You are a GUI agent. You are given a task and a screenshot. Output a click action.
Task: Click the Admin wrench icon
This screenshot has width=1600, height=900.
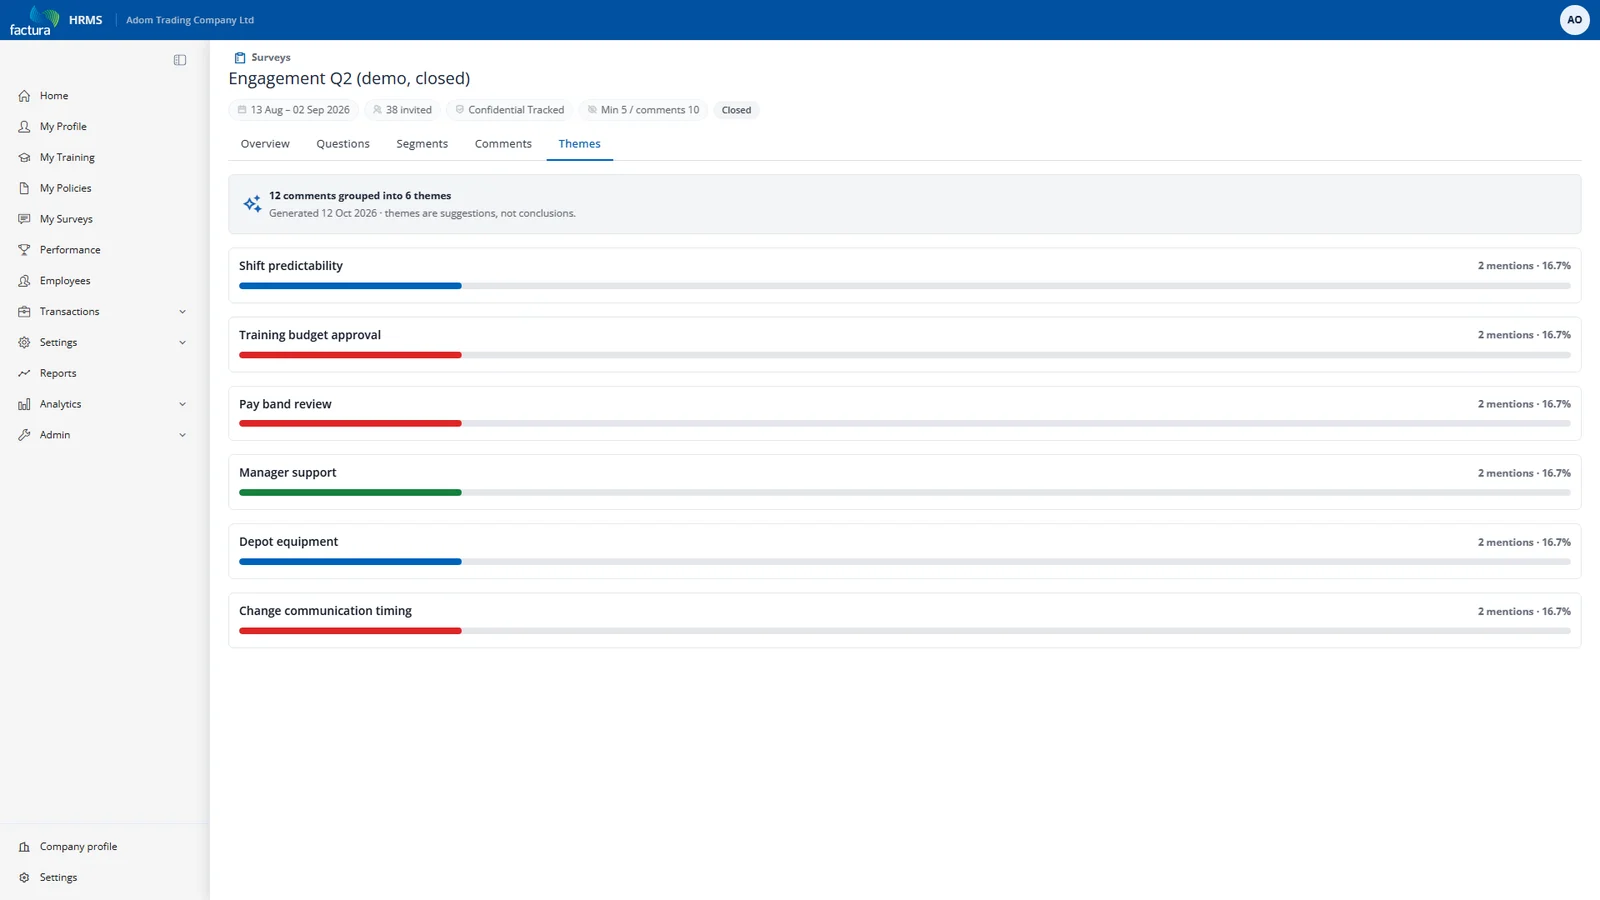24,435
